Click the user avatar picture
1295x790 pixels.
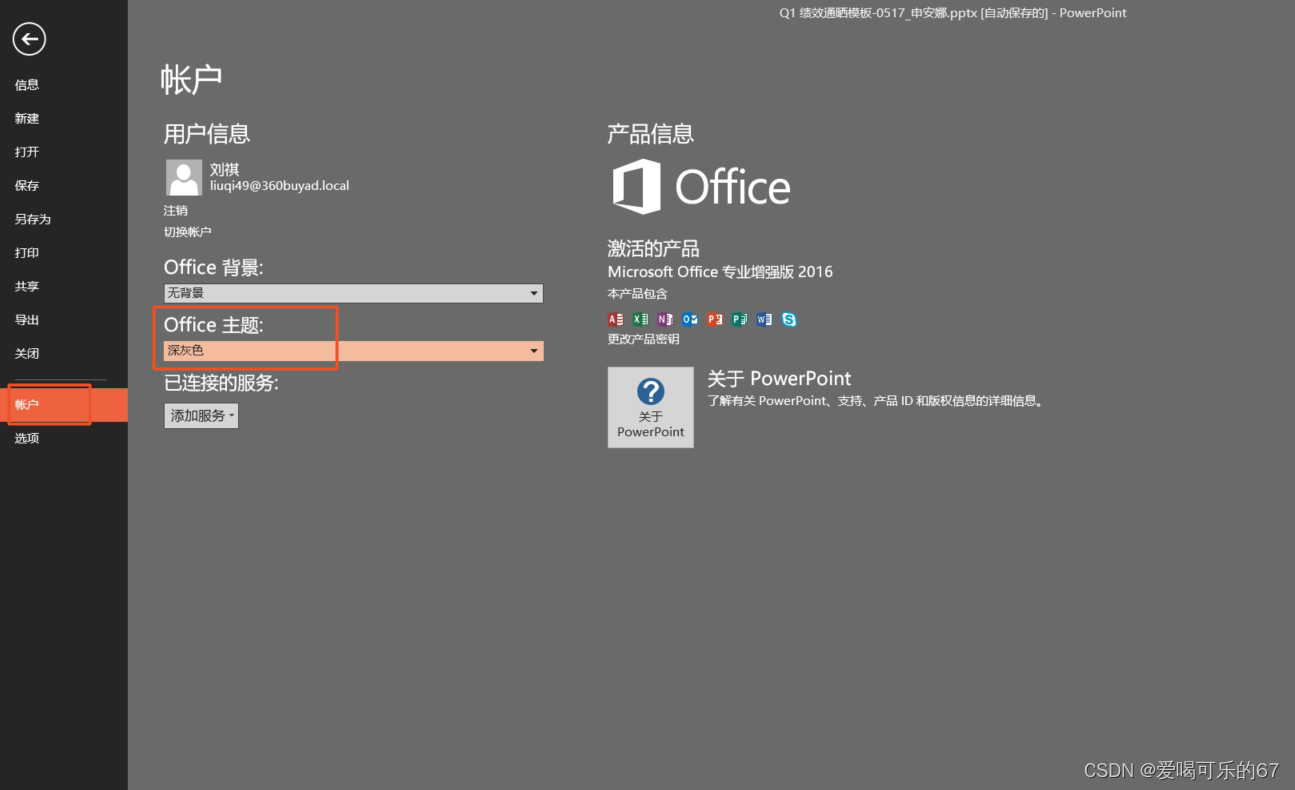coord(184,178)
